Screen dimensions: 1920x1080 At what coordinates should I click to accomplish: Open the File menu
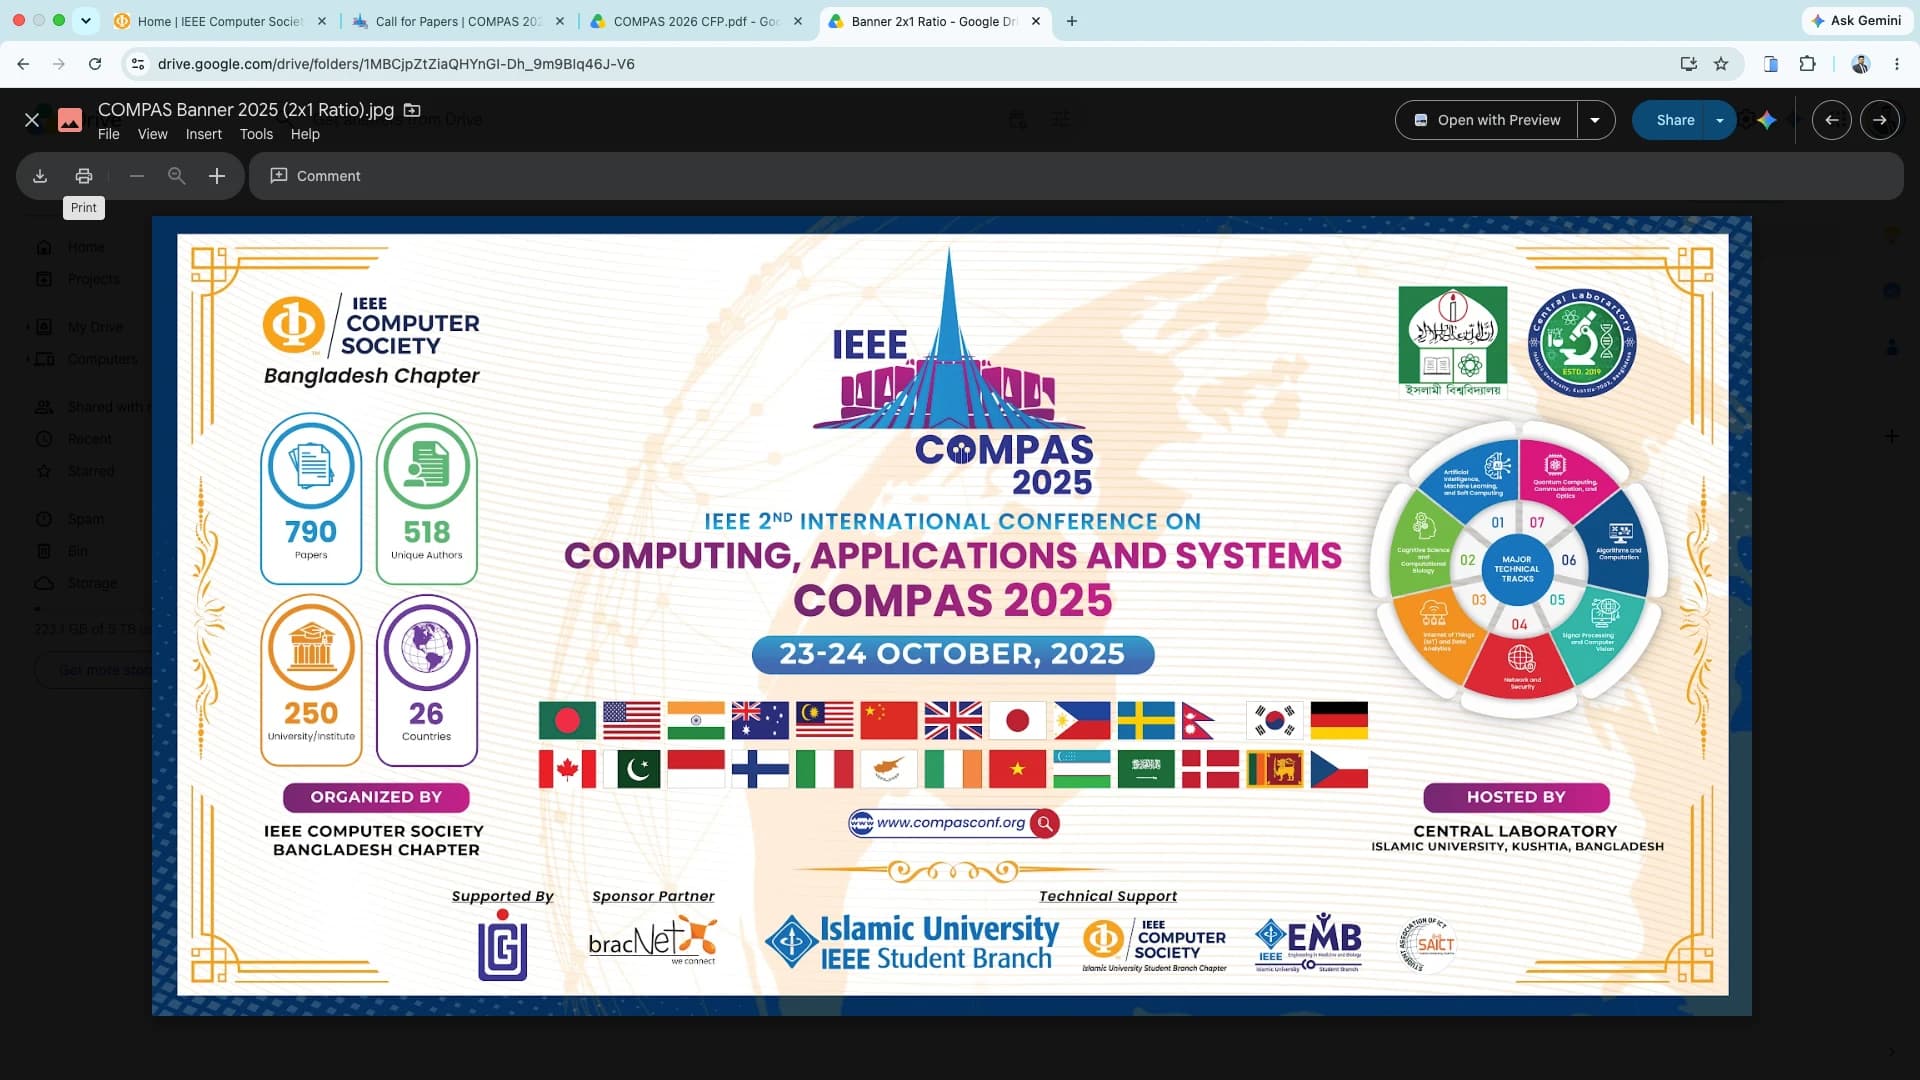(x=109, y=134)
